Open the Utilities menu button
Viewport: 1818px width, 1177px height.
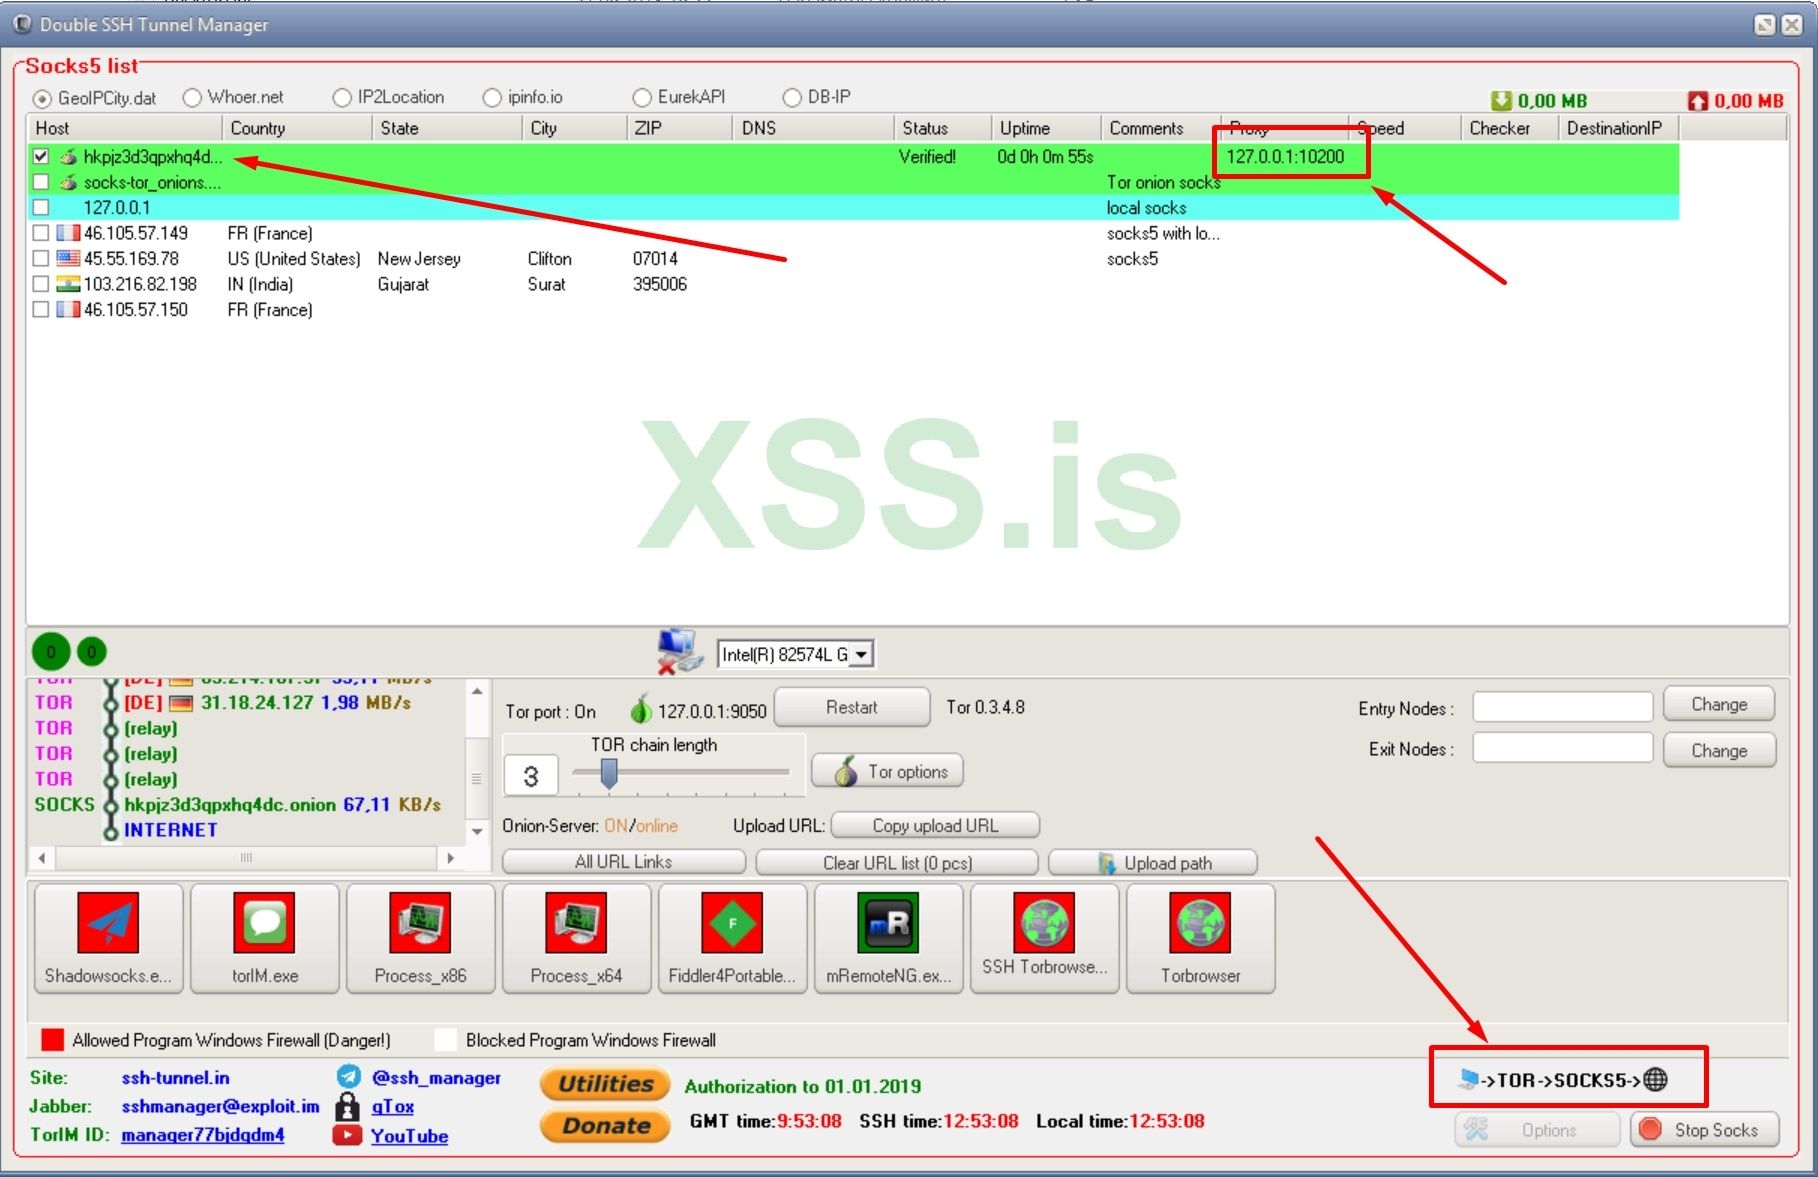[606, 1083]
